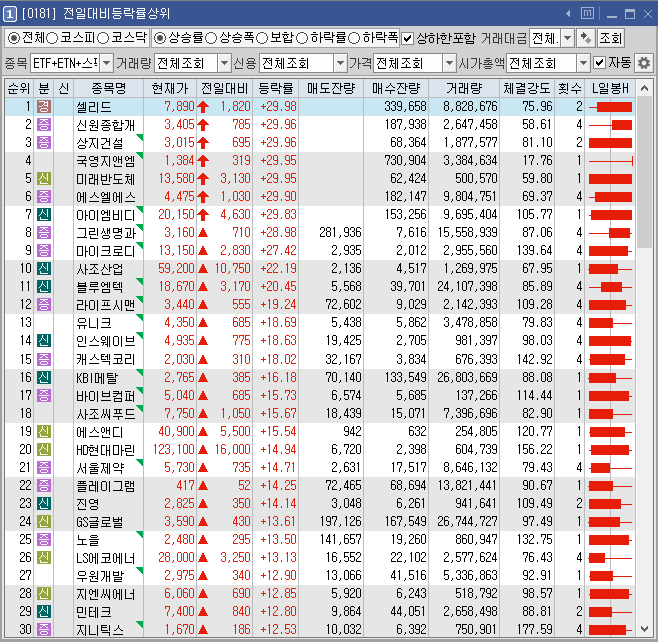Click the 신 badge for 인스웨이브
The image size is (658, 642).
44,341
